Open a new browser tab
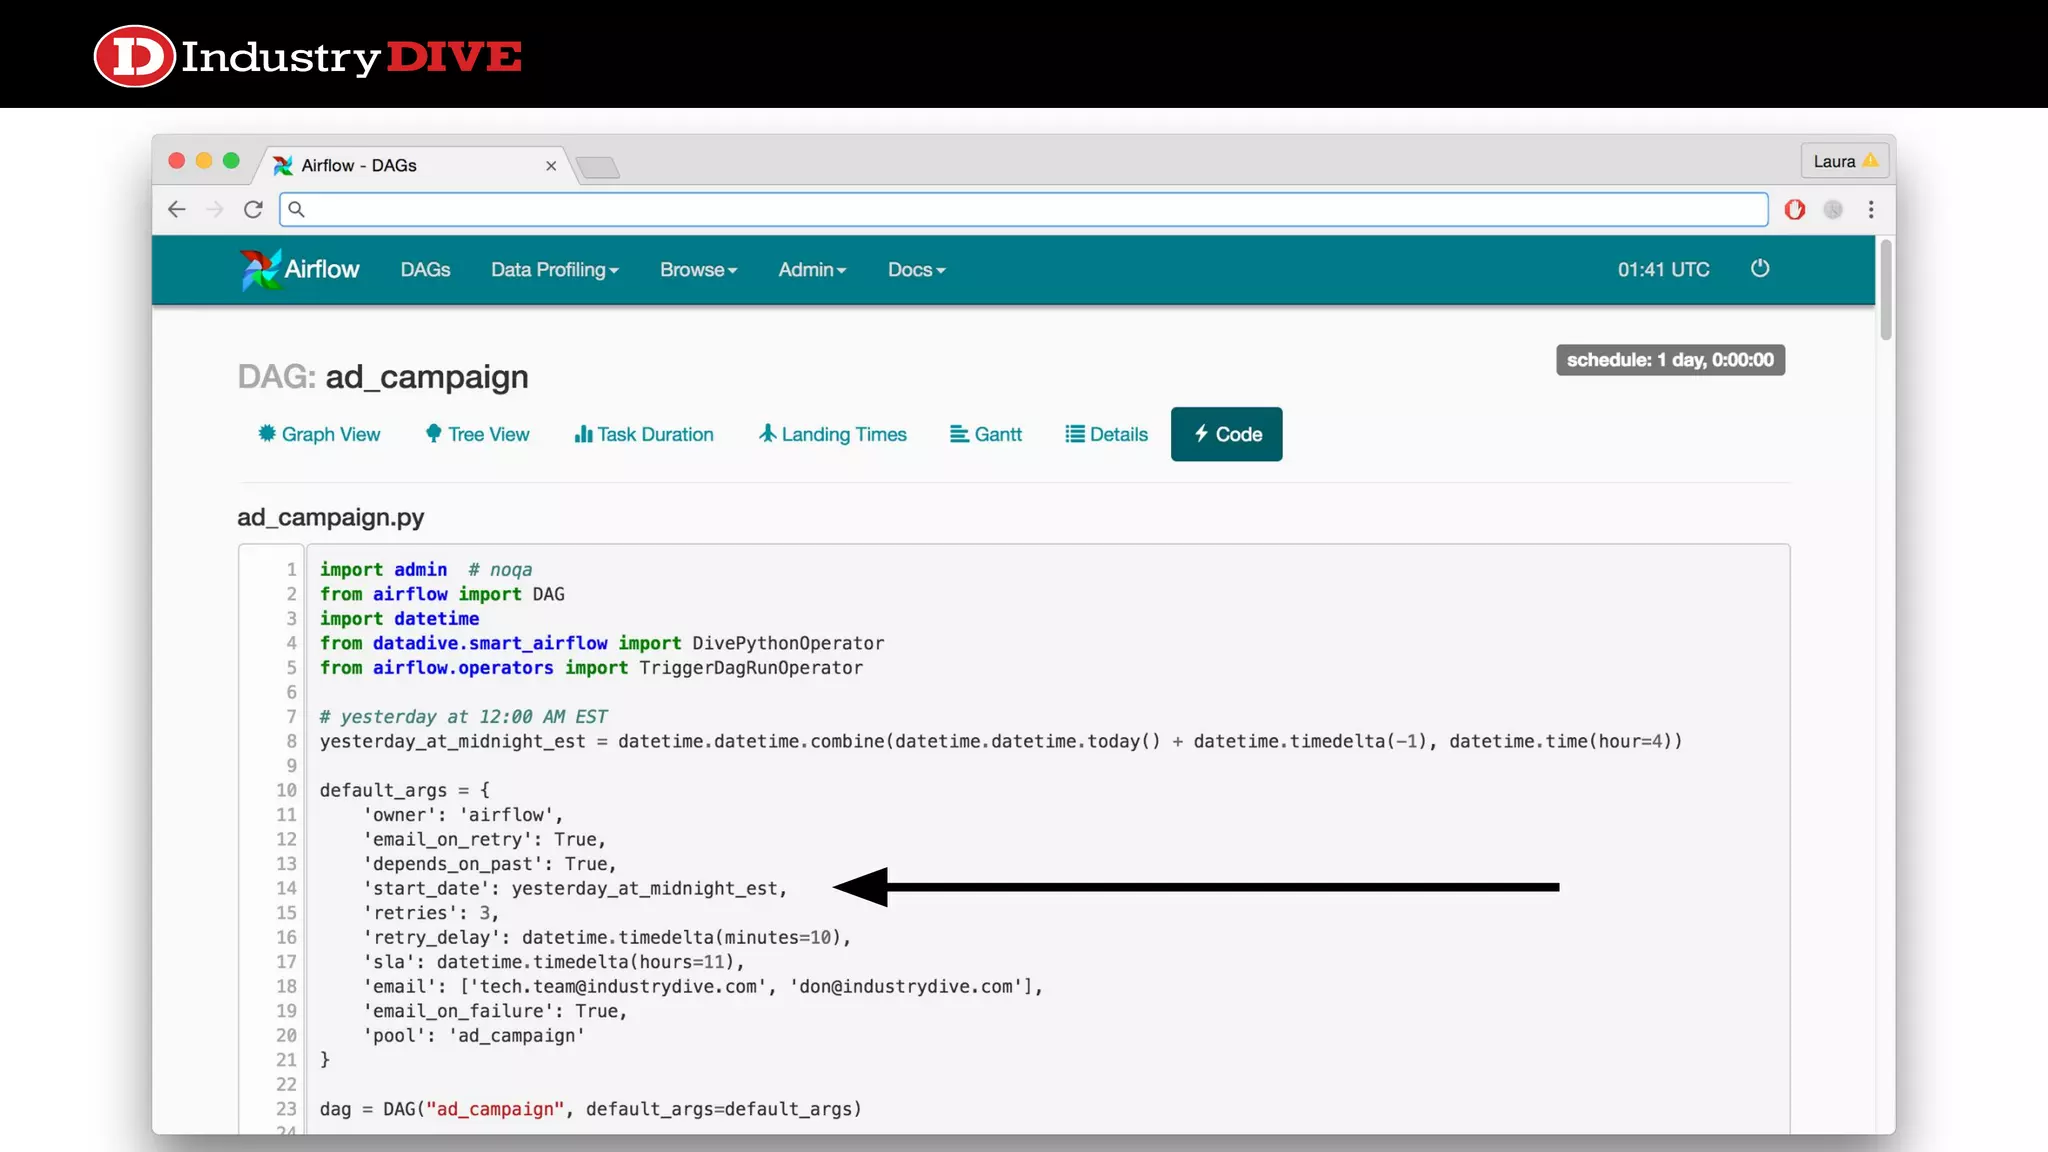Screen dimensions: 2048x1152 (x=599, y=167)
